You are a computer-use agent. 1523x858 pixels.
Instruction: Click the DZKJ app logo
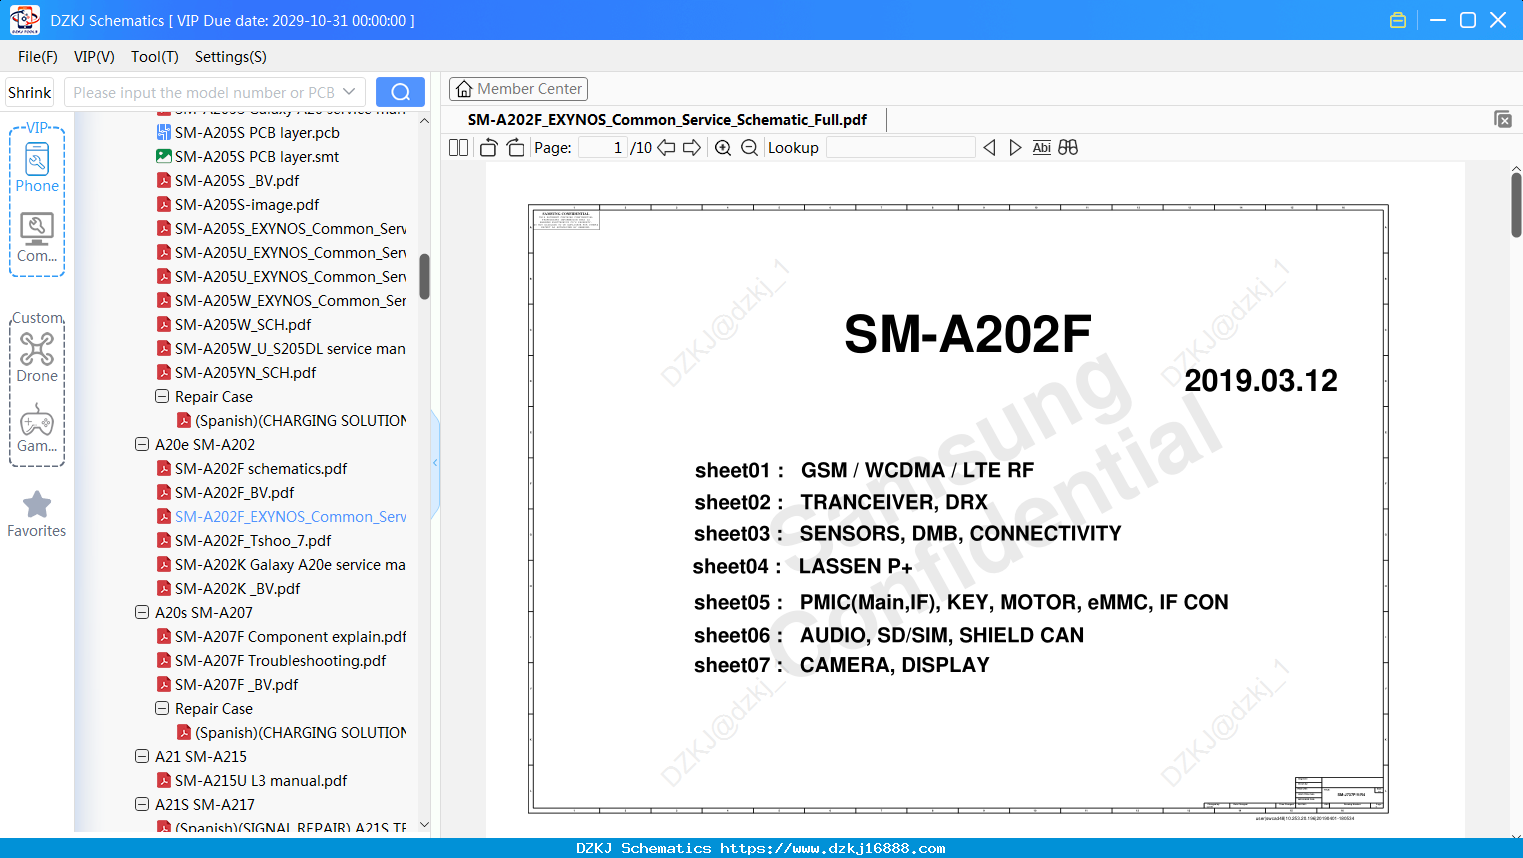[24, 20]
